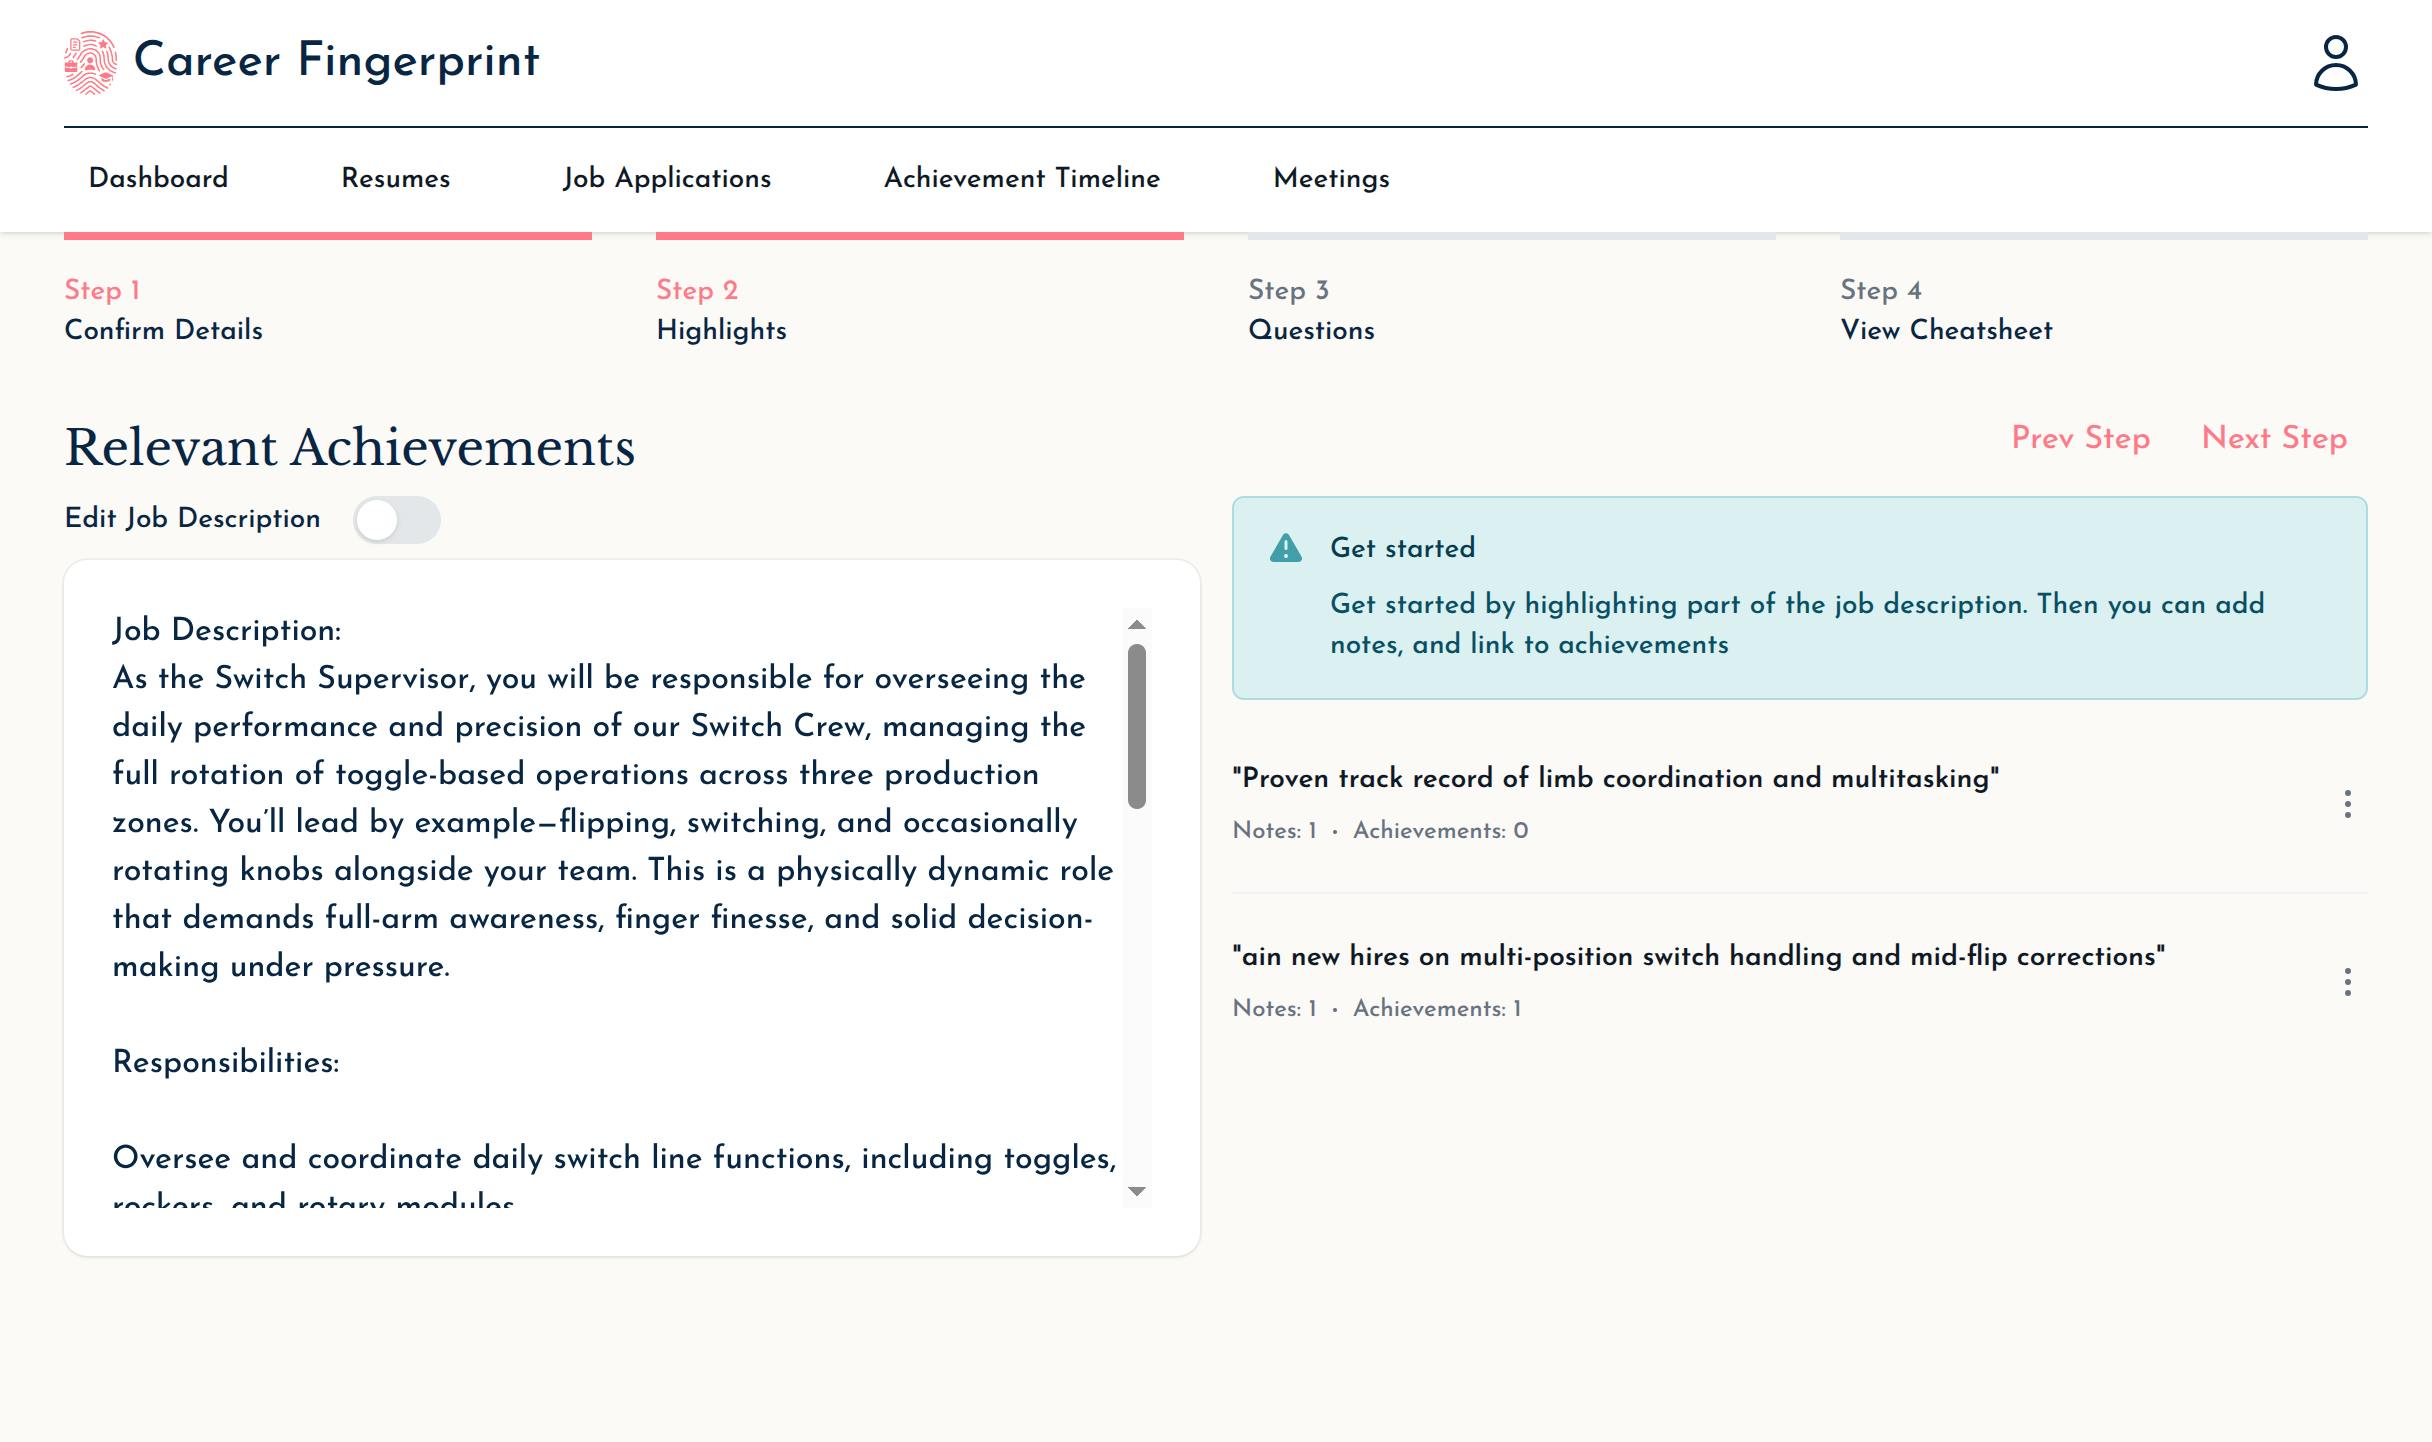Click the scrollbar down arrow in job description
Screen dimensions: 2432x1442
coord(1137,1189)
